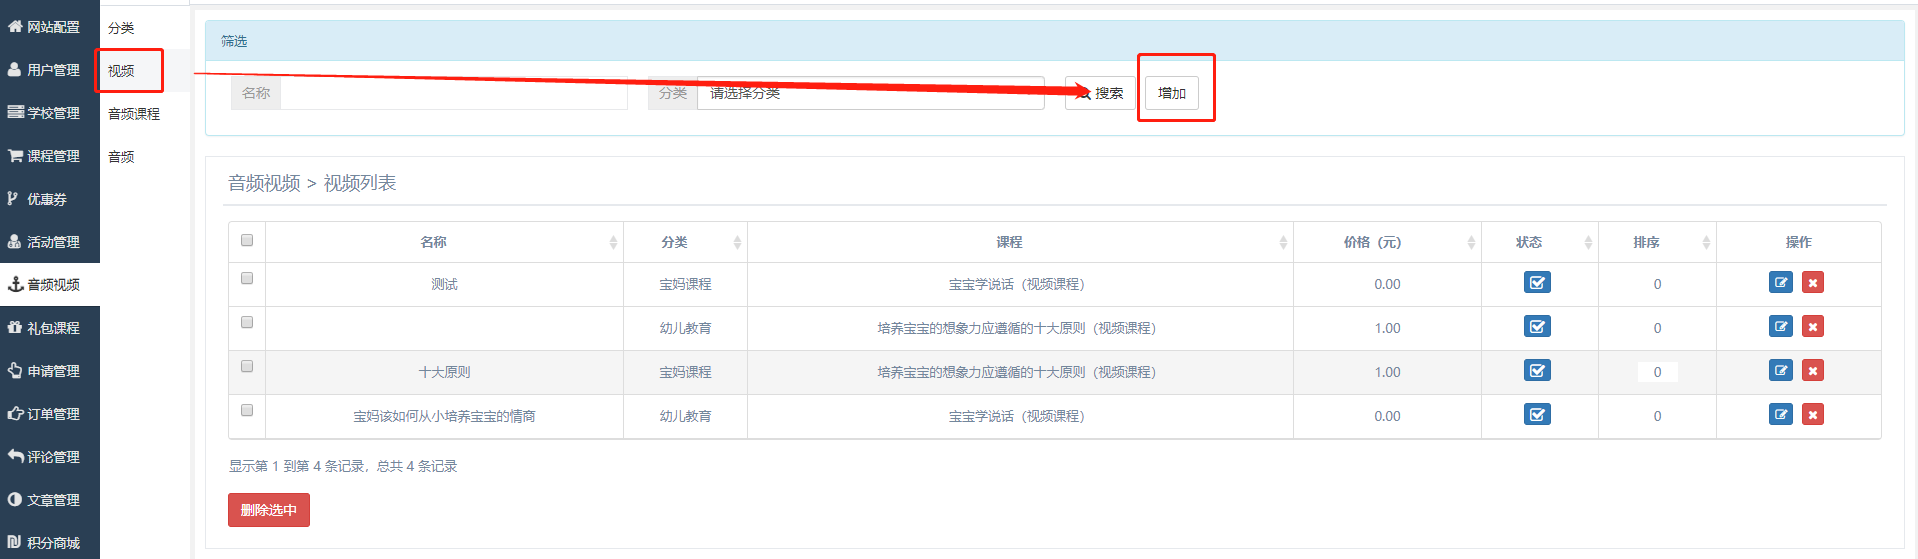Screen dimensions: 1918x559
Task: Go to 申请管理 section
Action: (50, 371)
